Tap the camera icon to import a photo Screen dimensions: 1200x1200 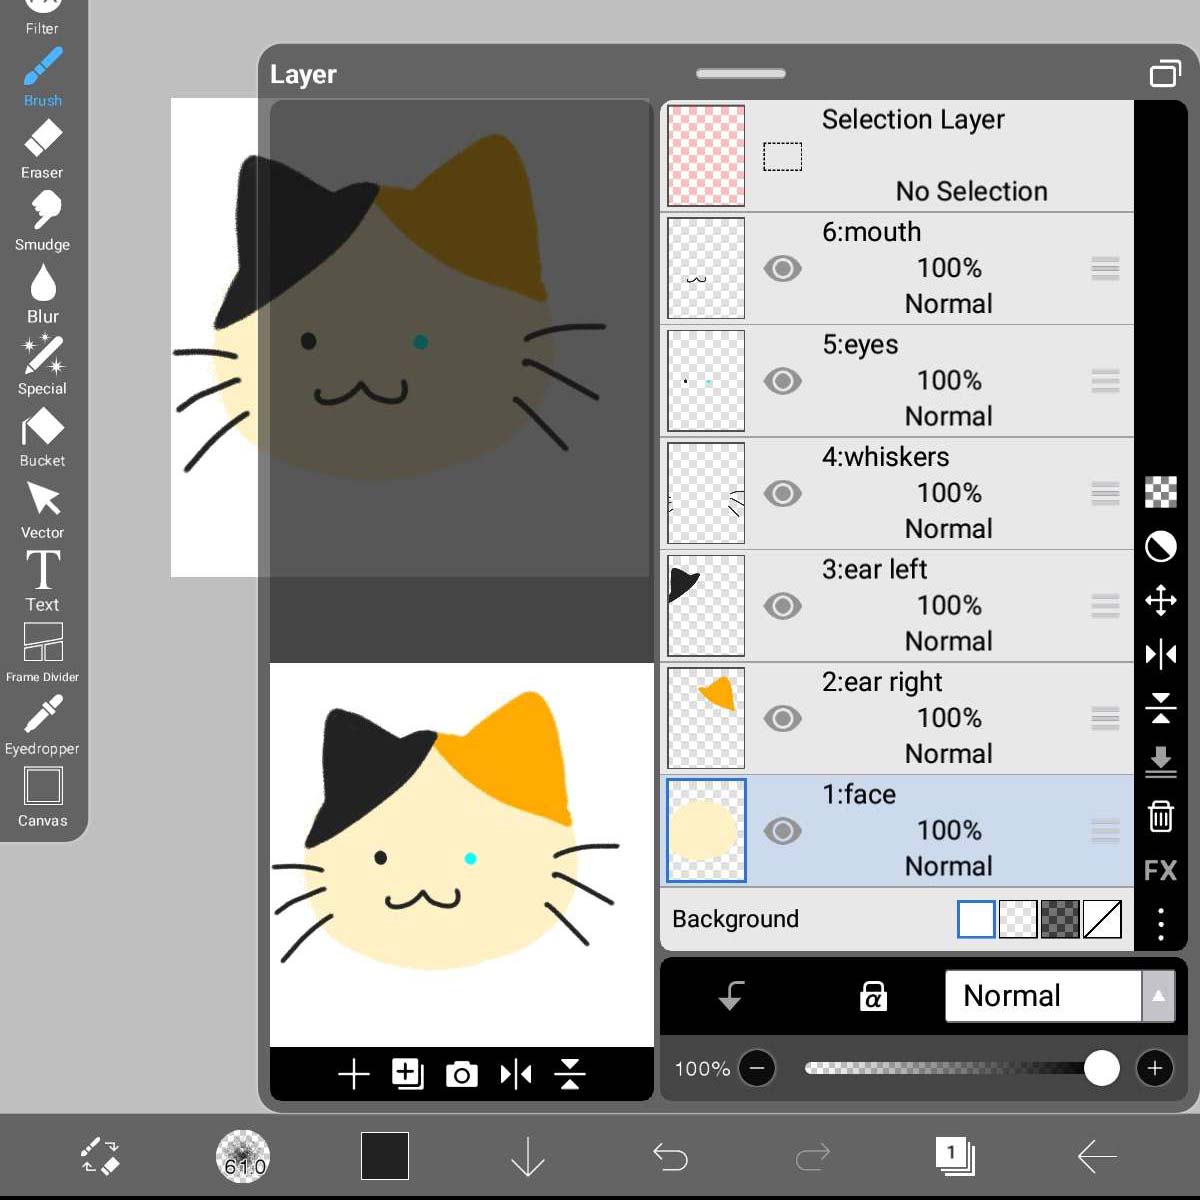point(461,1073)
